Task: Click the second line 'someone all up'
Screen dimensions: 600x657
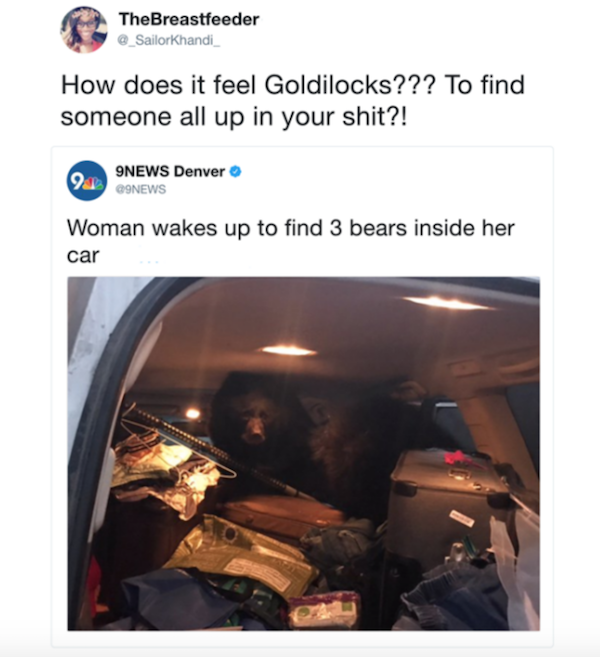Action: 152,116
